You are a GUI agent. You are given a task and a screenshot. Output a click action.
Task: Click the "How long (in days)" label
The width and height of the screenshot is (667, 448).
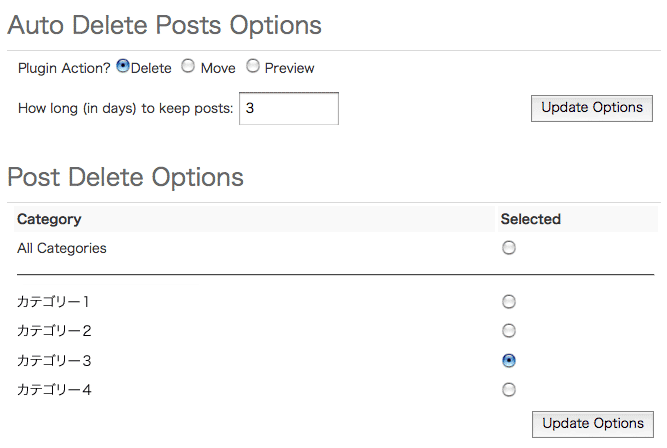pyautogui.click(x=125, y=108)
